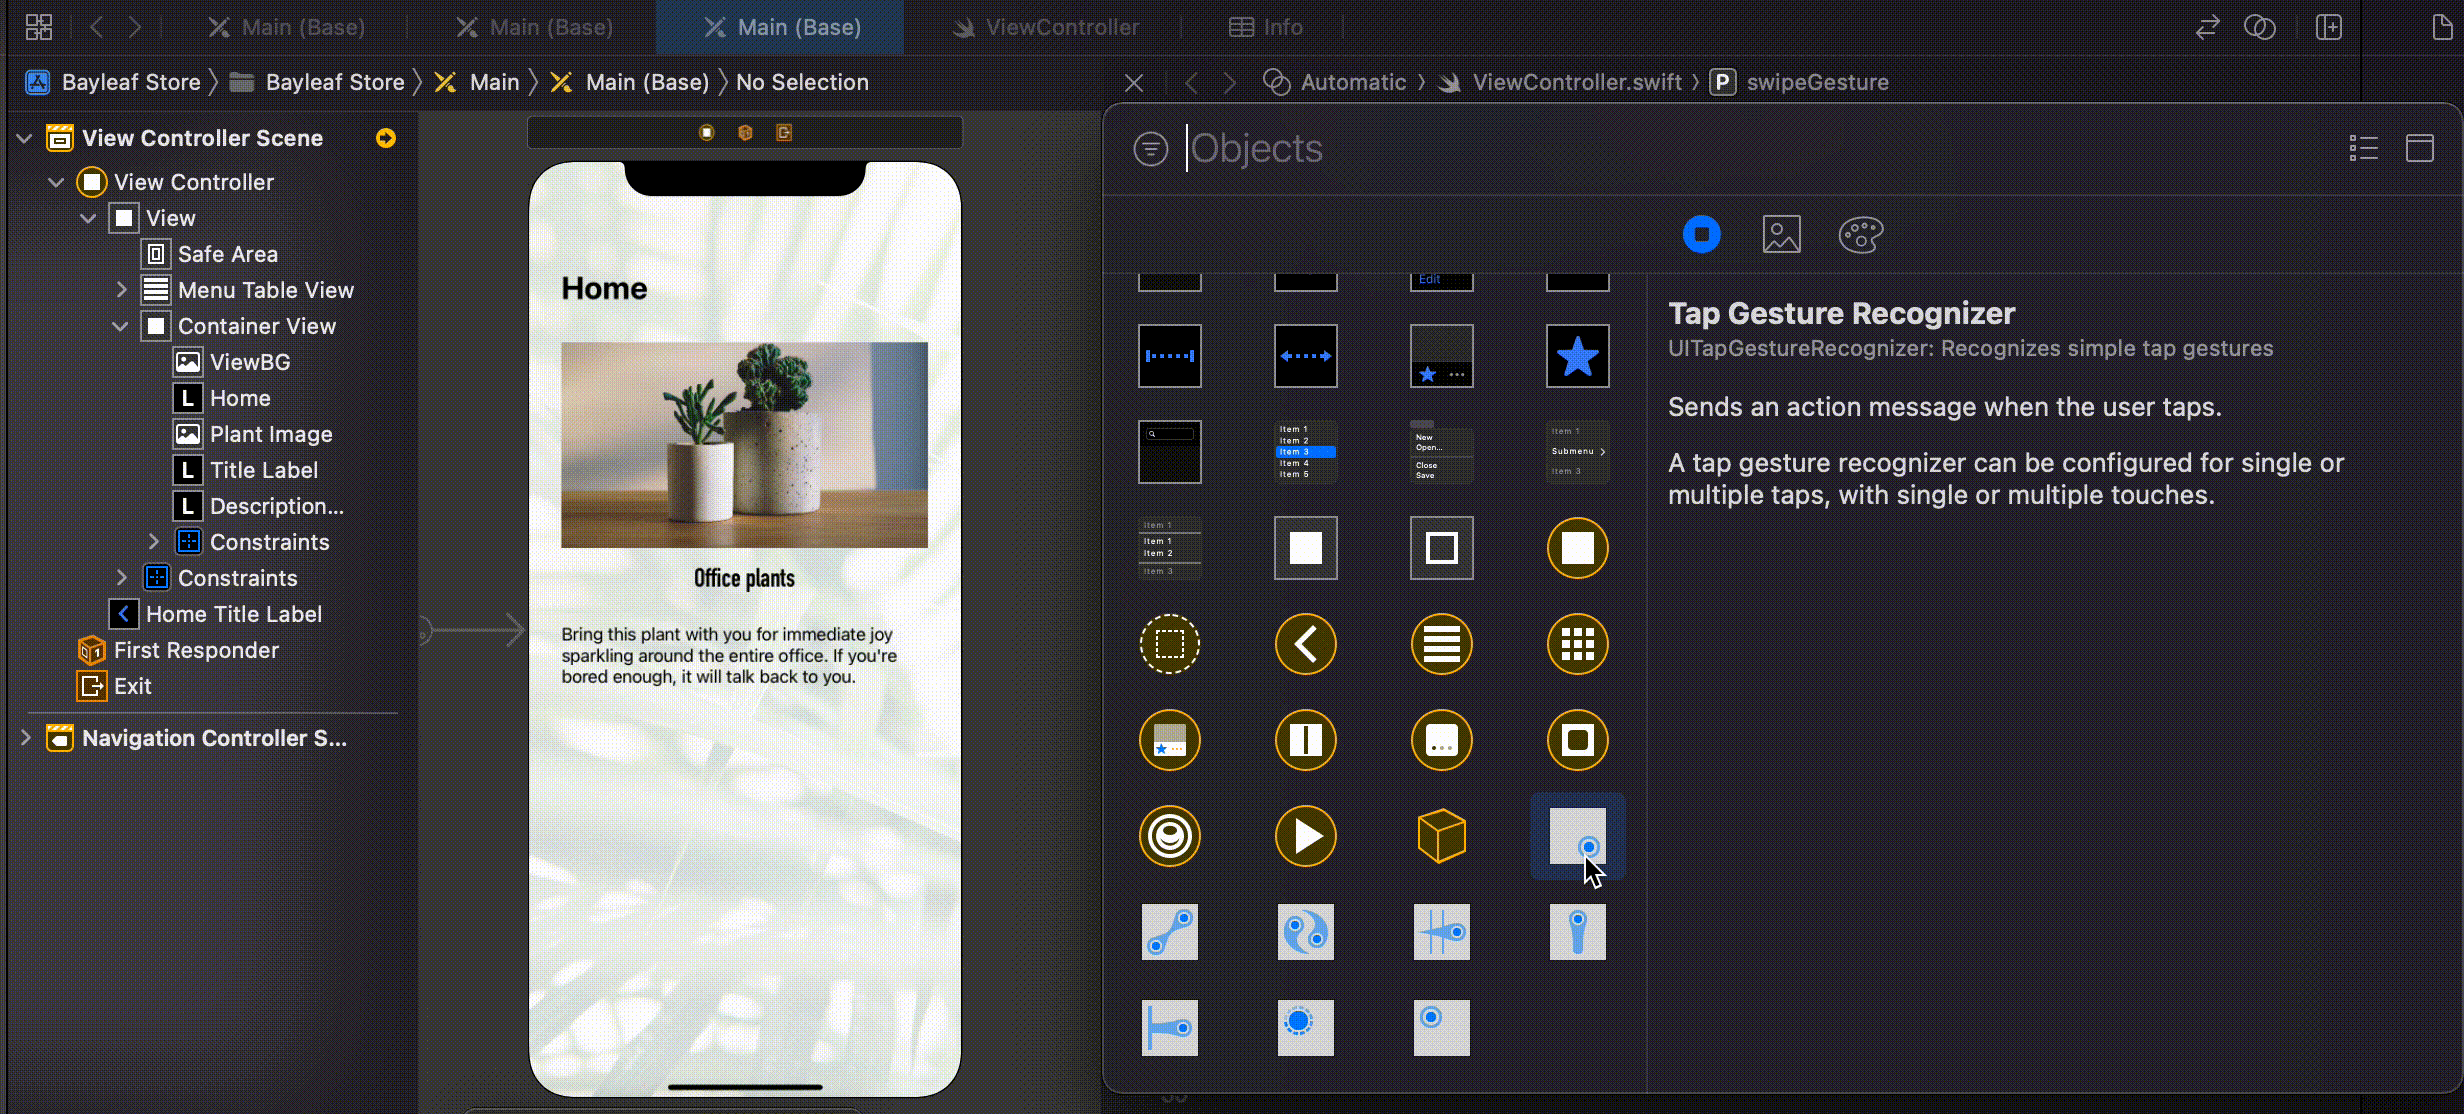
Task: Click Automatic in assistant editor breadcrumb
Action: pyautogui.click(x=1352, y=82)
